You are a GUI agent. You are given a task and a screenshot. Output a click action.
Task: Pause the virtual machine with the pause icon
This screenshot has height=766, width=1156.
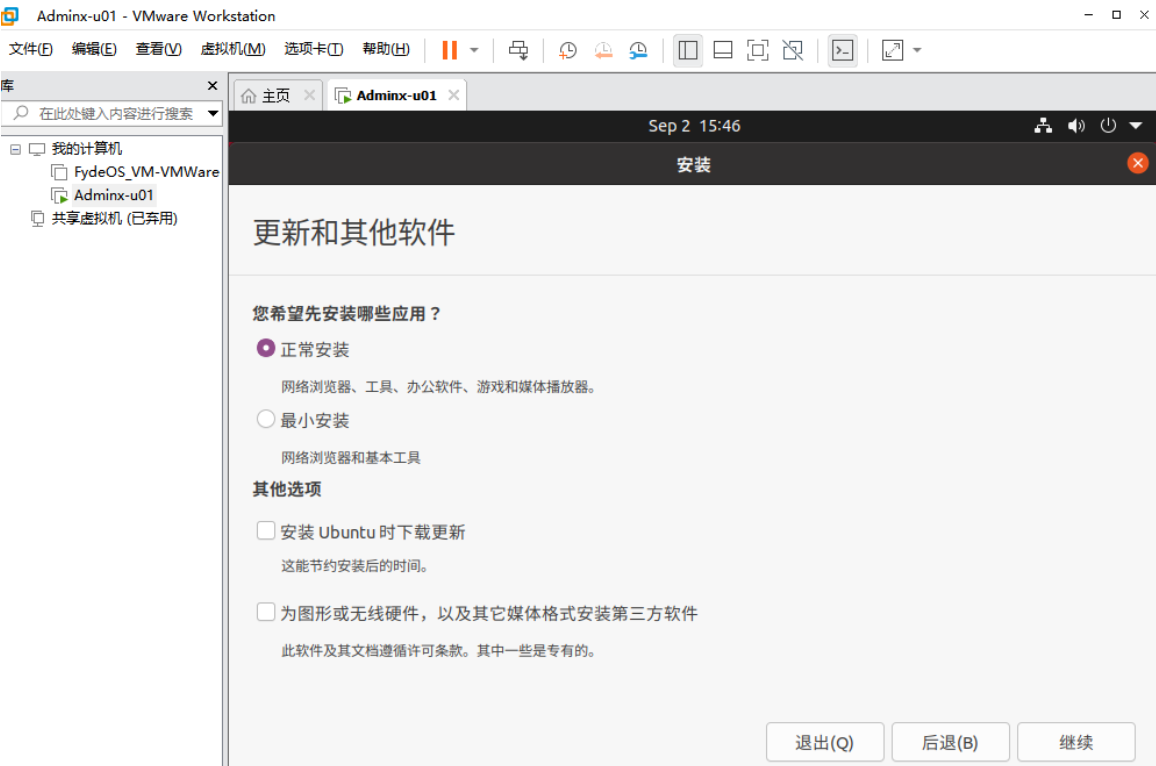pyautogui.click(x=449, y=50)
